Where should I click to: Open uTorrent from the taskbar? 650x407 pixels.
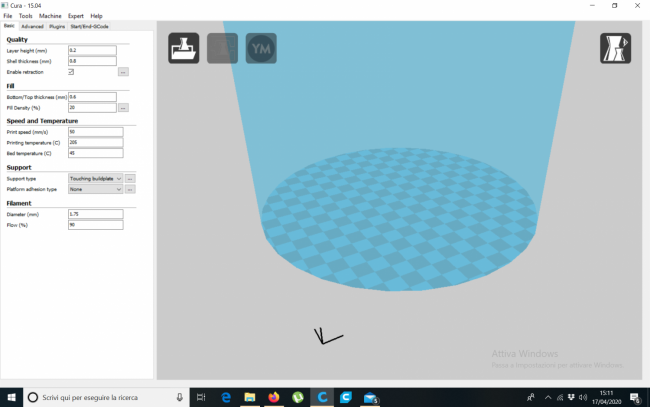298,397
